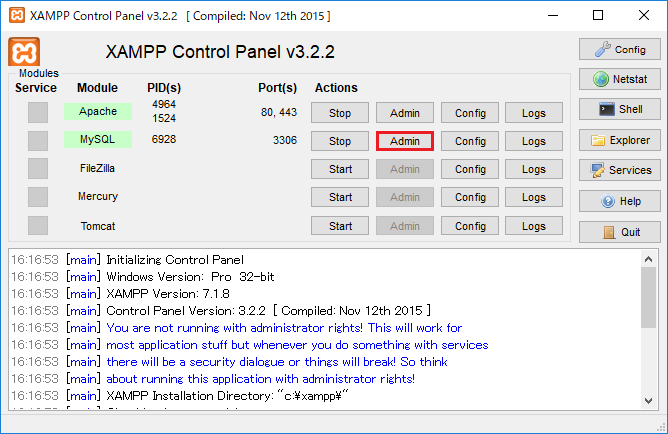Toggle the Apache service checkbox
Image resolution: width=668 pixels, height=434 pixels.
point(38,112)
